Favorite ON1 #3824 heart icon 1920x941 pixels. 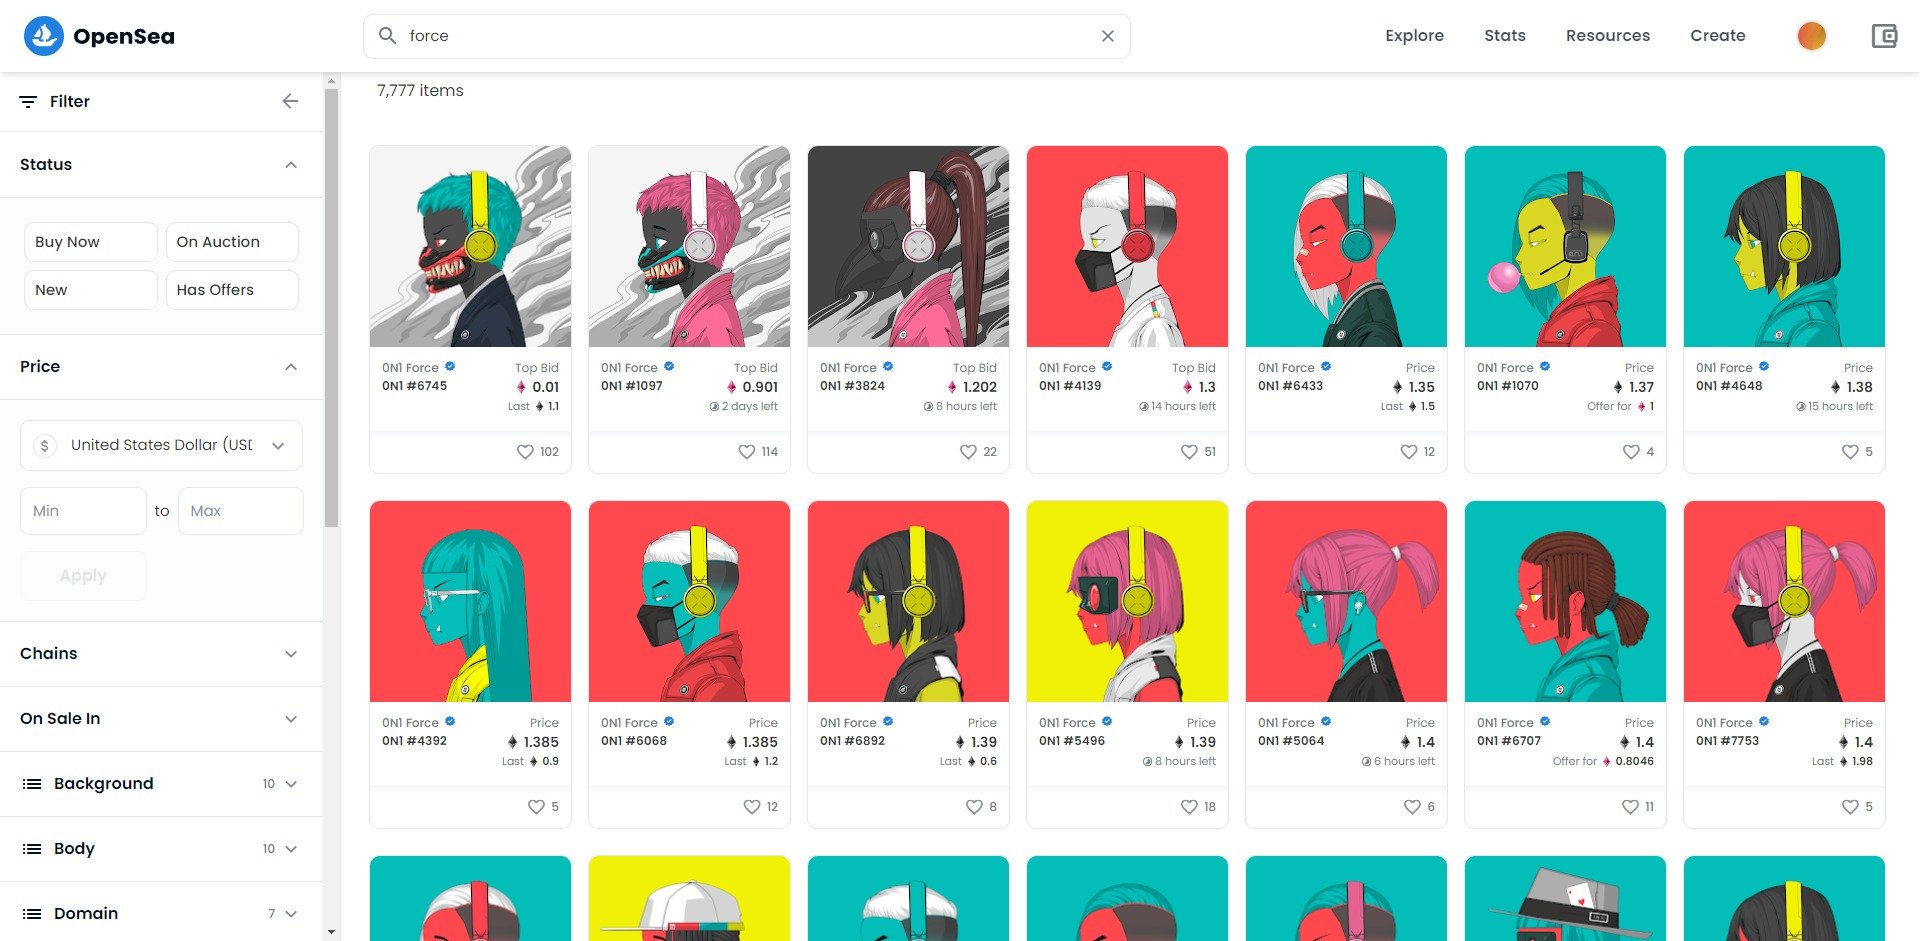[x=968, y=452]
